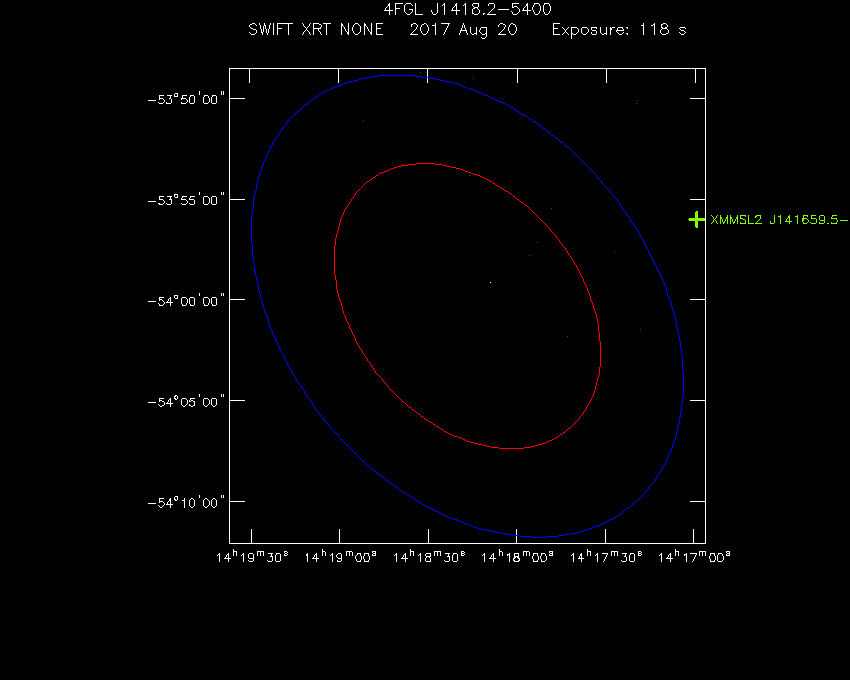
Task: Select the XMMSL2 J141659.5- source label
Action: (779, 220)
